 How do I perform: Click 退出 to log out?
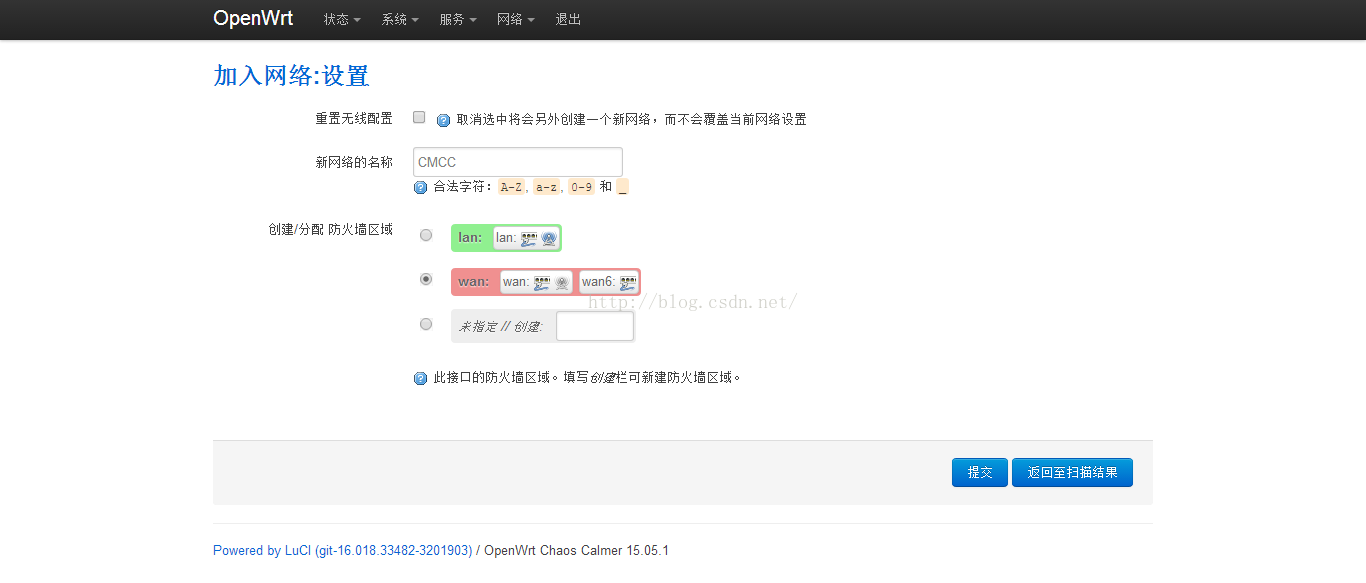(x=568, y=19)
